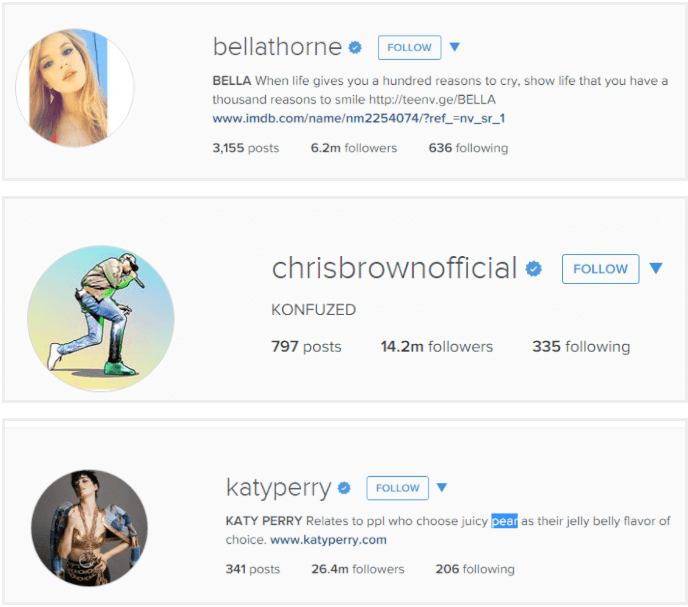Viewport: 688px width, 607px height.
Task: Expand dropdown arrow beside bellathorne's Follow button
Action: [455, 47]
